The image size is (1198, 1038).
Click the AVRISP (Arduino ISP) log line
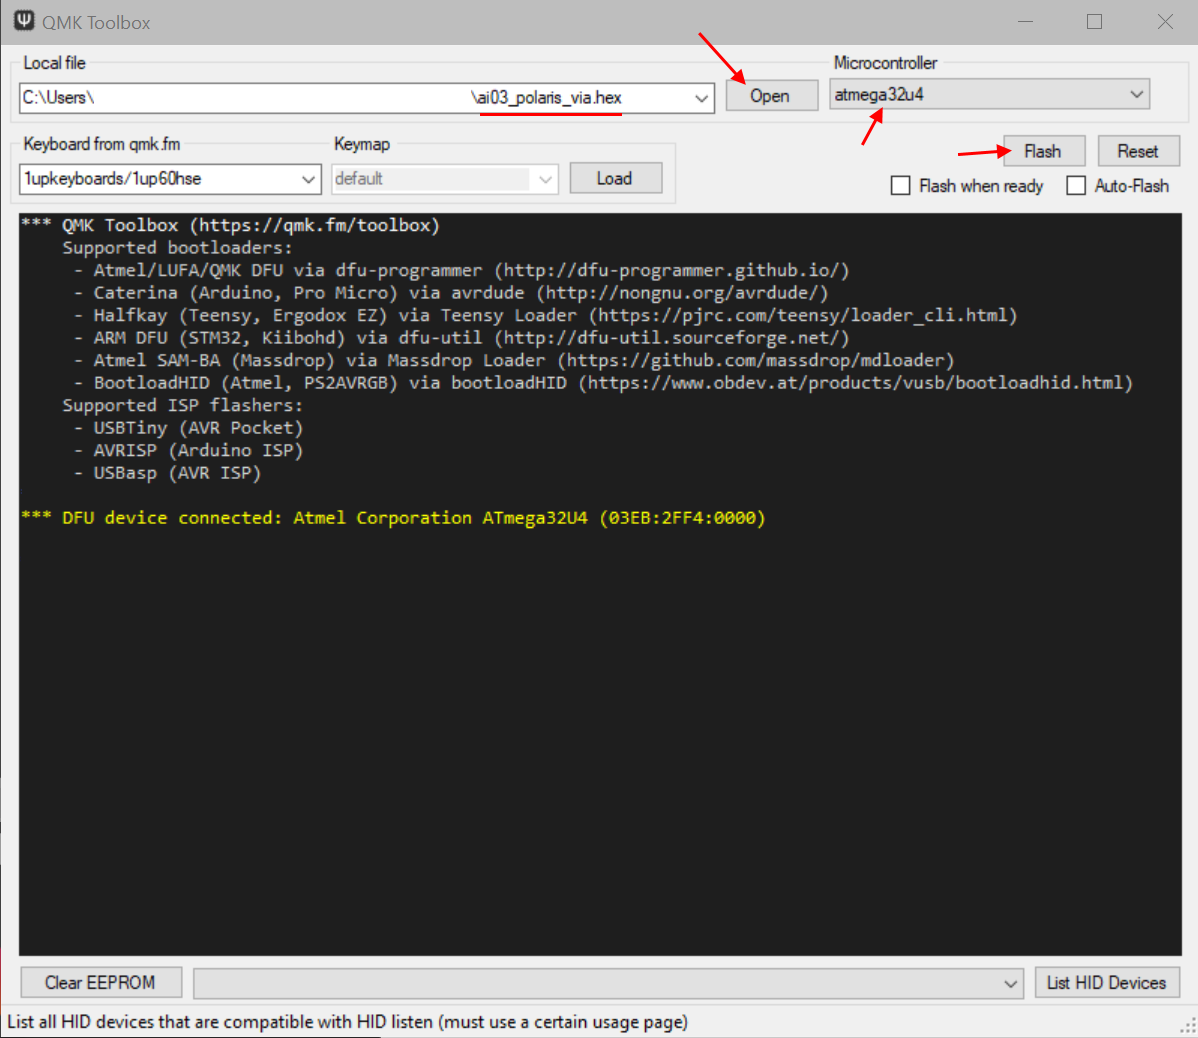(x=189, y=451)
